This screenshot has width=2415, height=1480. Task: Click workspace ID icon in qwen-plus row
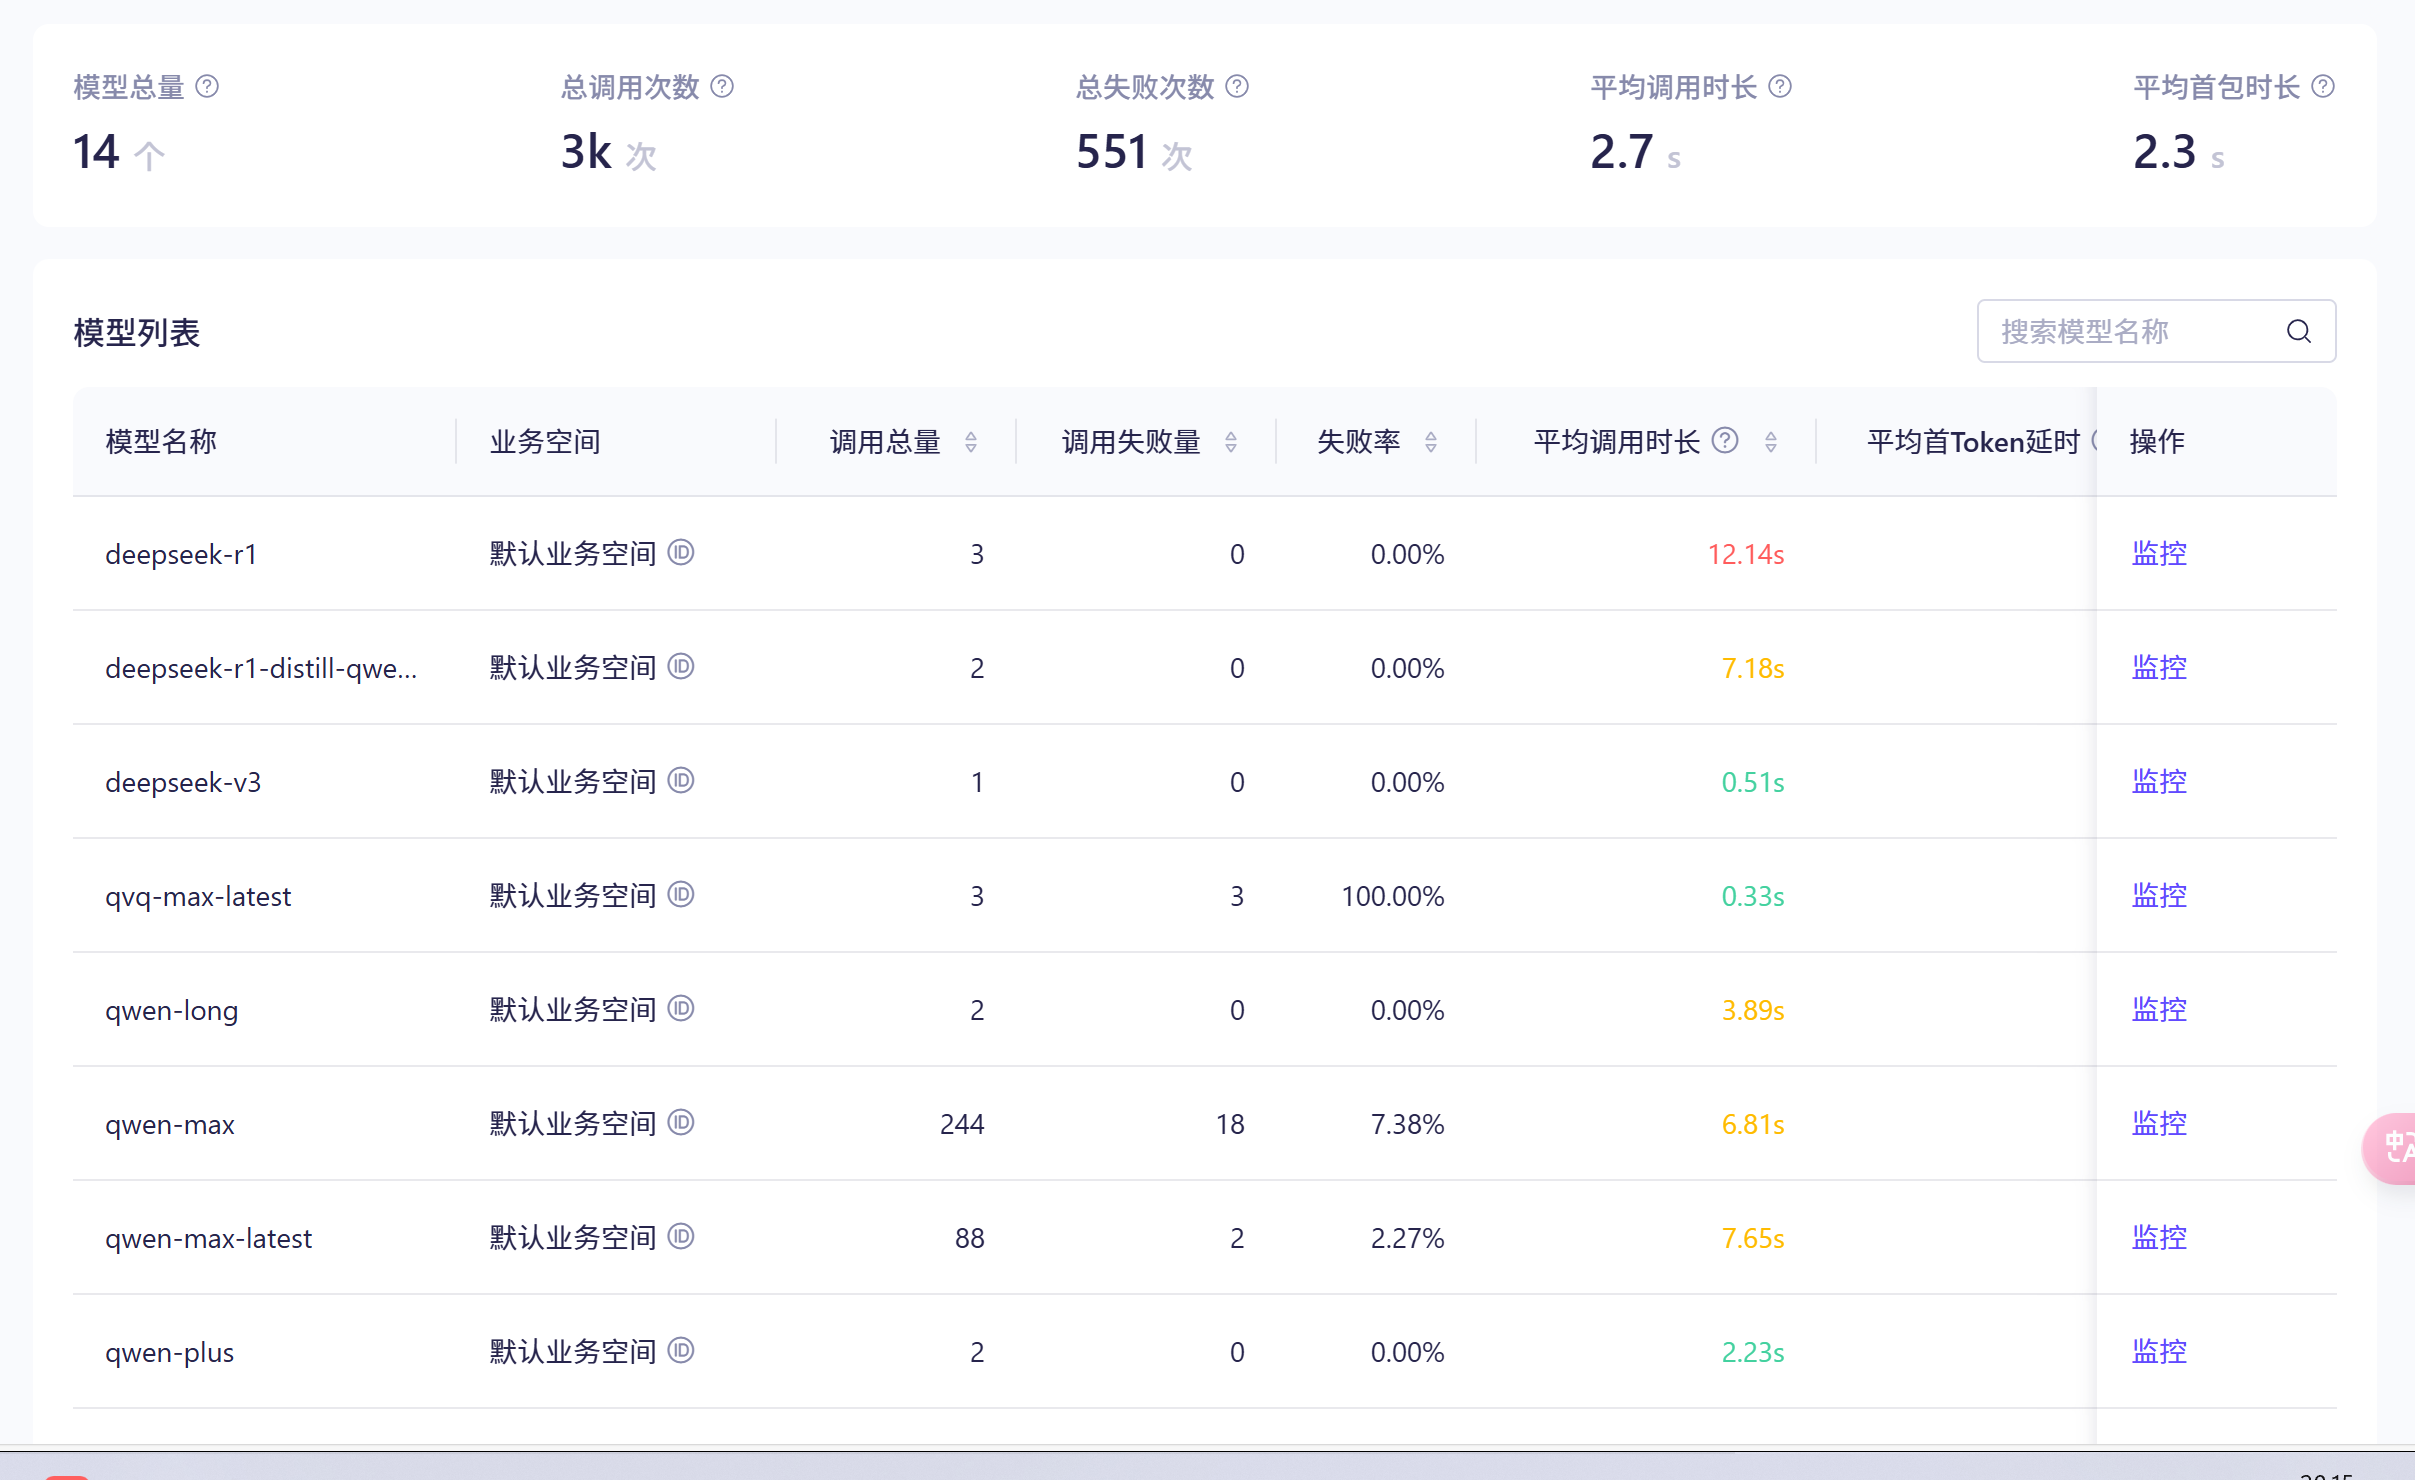coord(681,1350)
